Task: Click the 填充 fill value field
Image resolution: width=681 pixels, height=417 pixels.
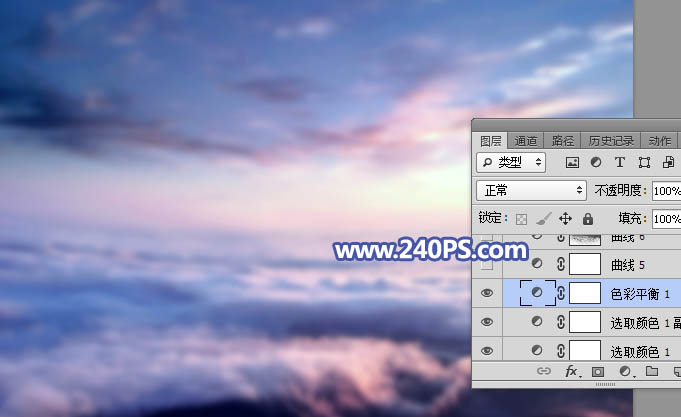Action: click(667, 218)
